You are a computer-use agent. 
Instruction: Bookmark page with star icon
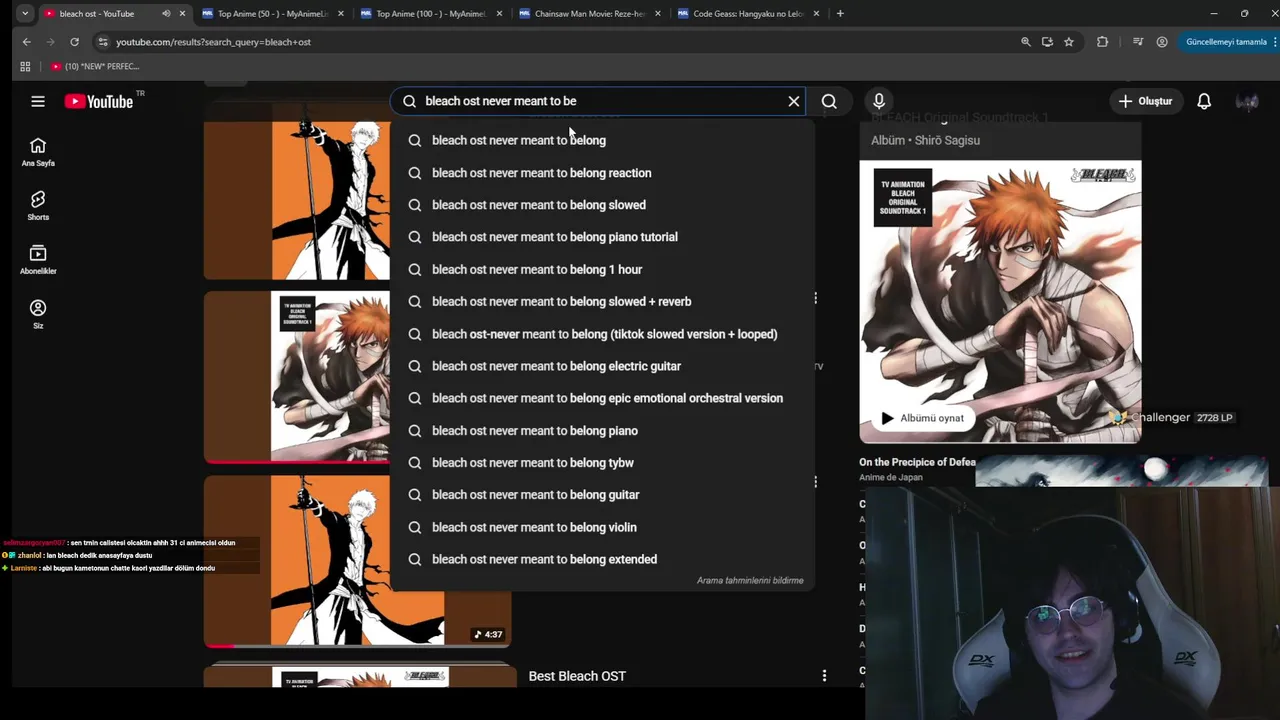1069,42
